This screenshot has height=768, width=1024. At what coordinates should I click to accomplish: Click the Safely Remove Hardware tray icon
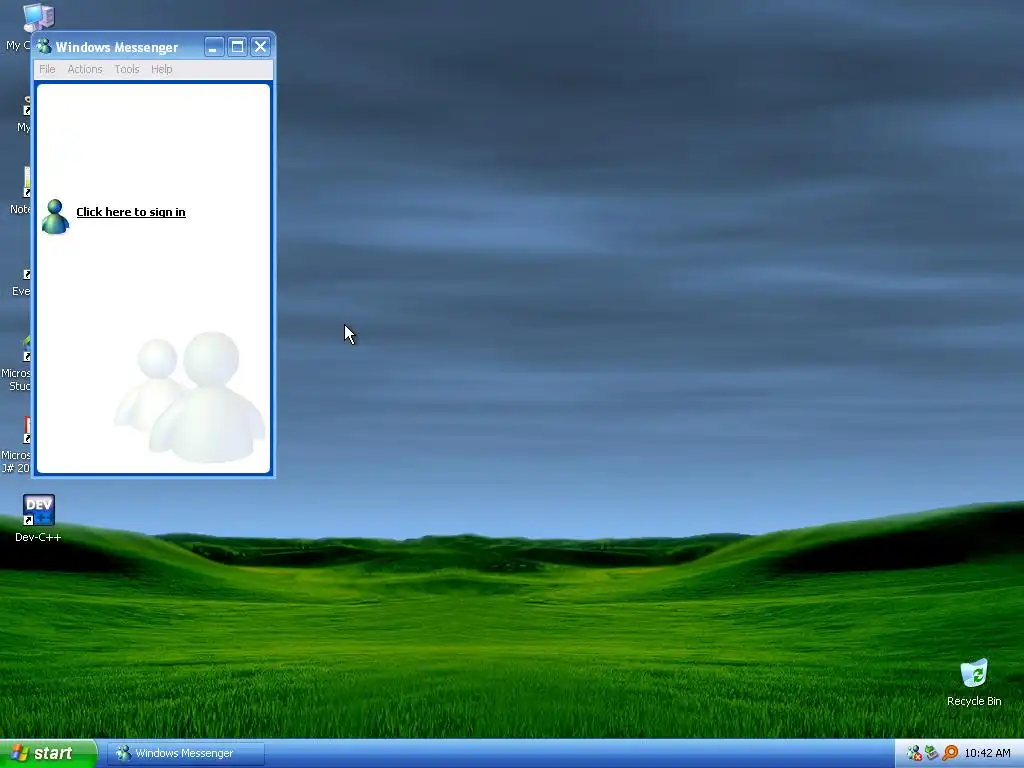coord(932,753)
